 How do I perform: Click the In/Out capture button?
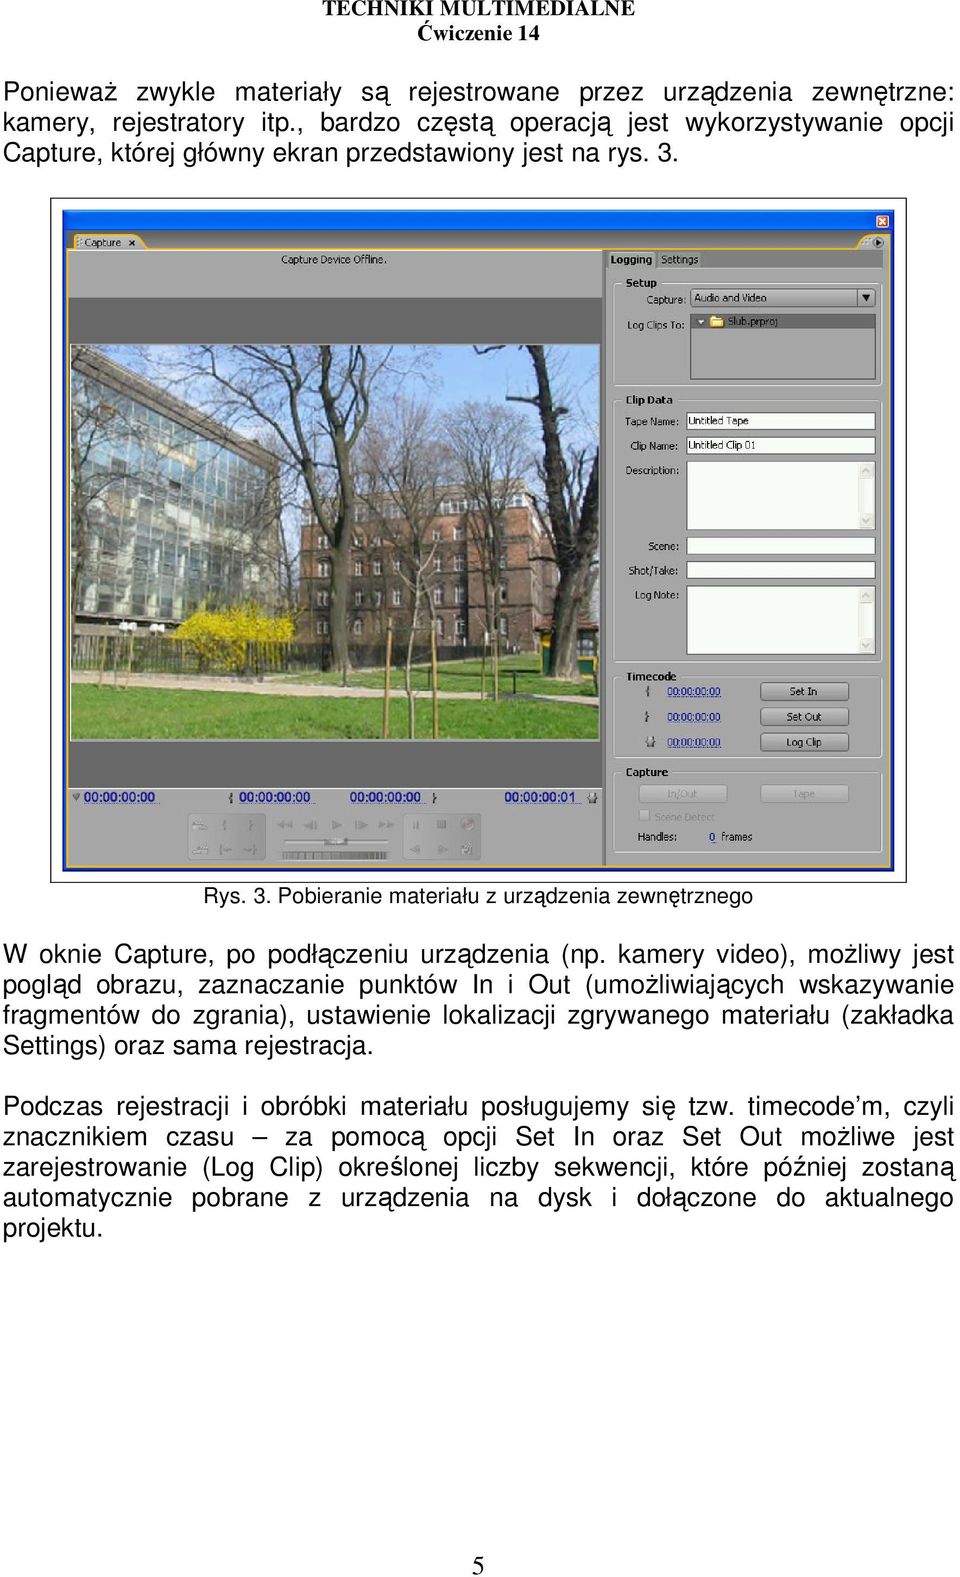(683, 794)
